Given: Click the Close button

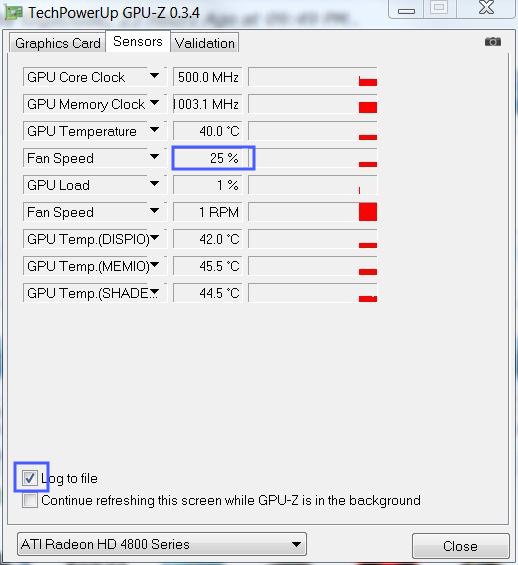Looking at the screenshot, I should tap(460, 546).
